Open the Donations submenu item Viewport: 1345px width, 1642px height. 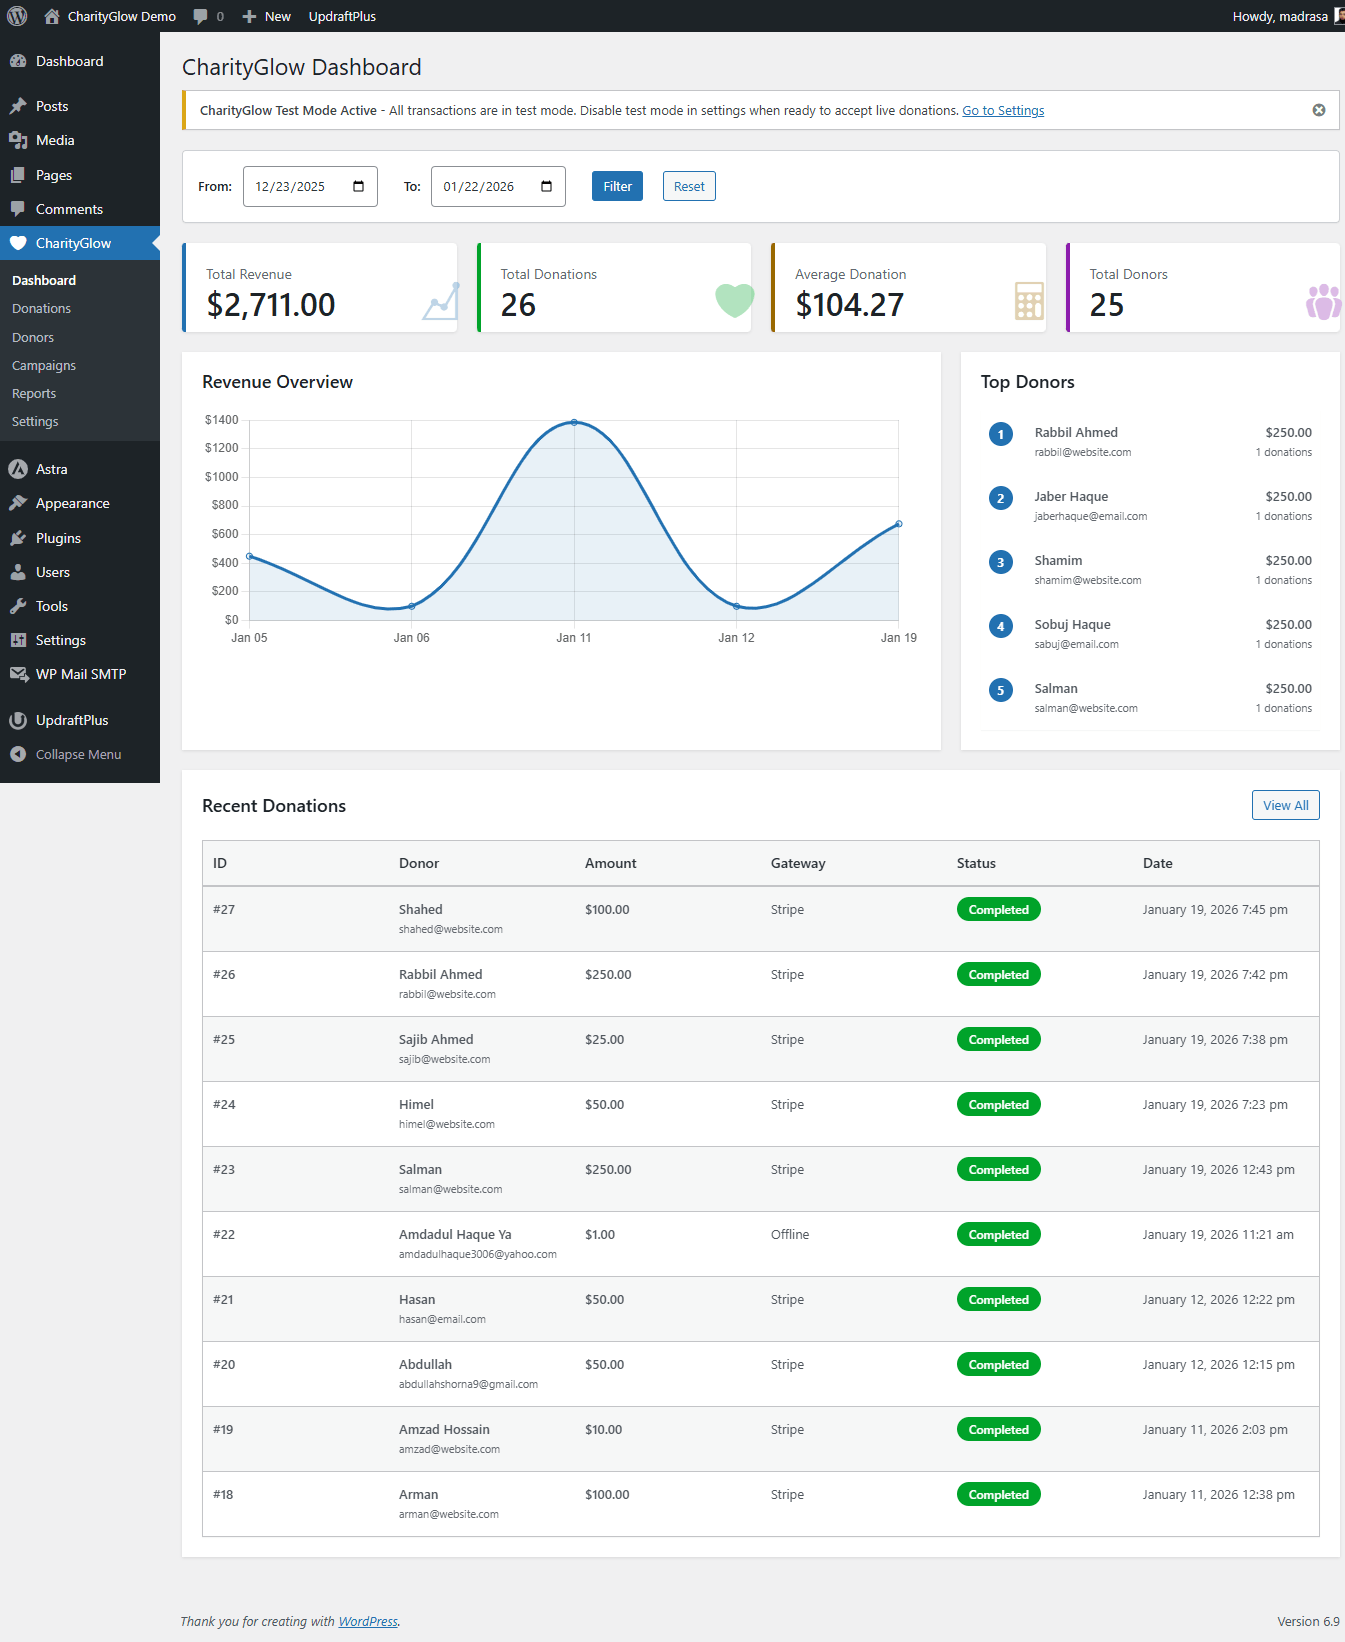click(x=41, y=309)
